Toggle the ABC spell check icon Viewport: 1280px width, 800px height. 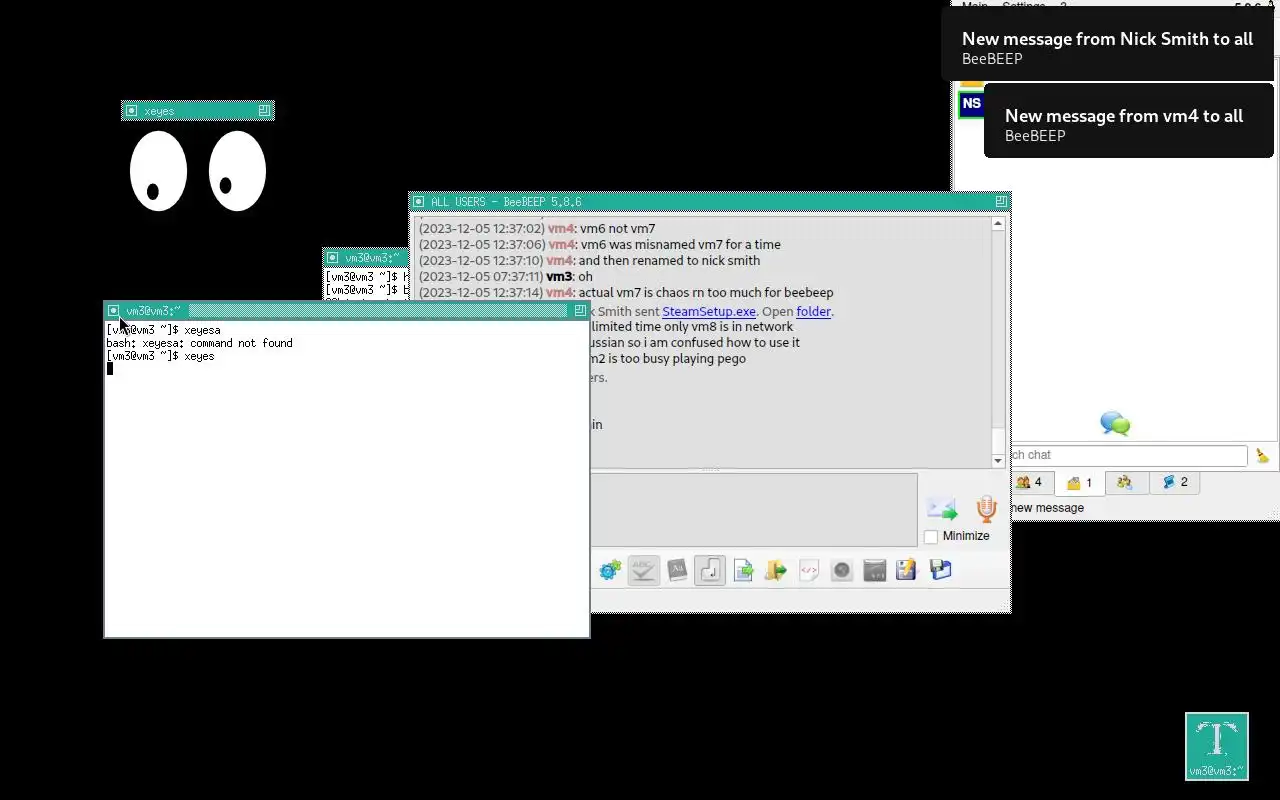[x=643, y=570]
